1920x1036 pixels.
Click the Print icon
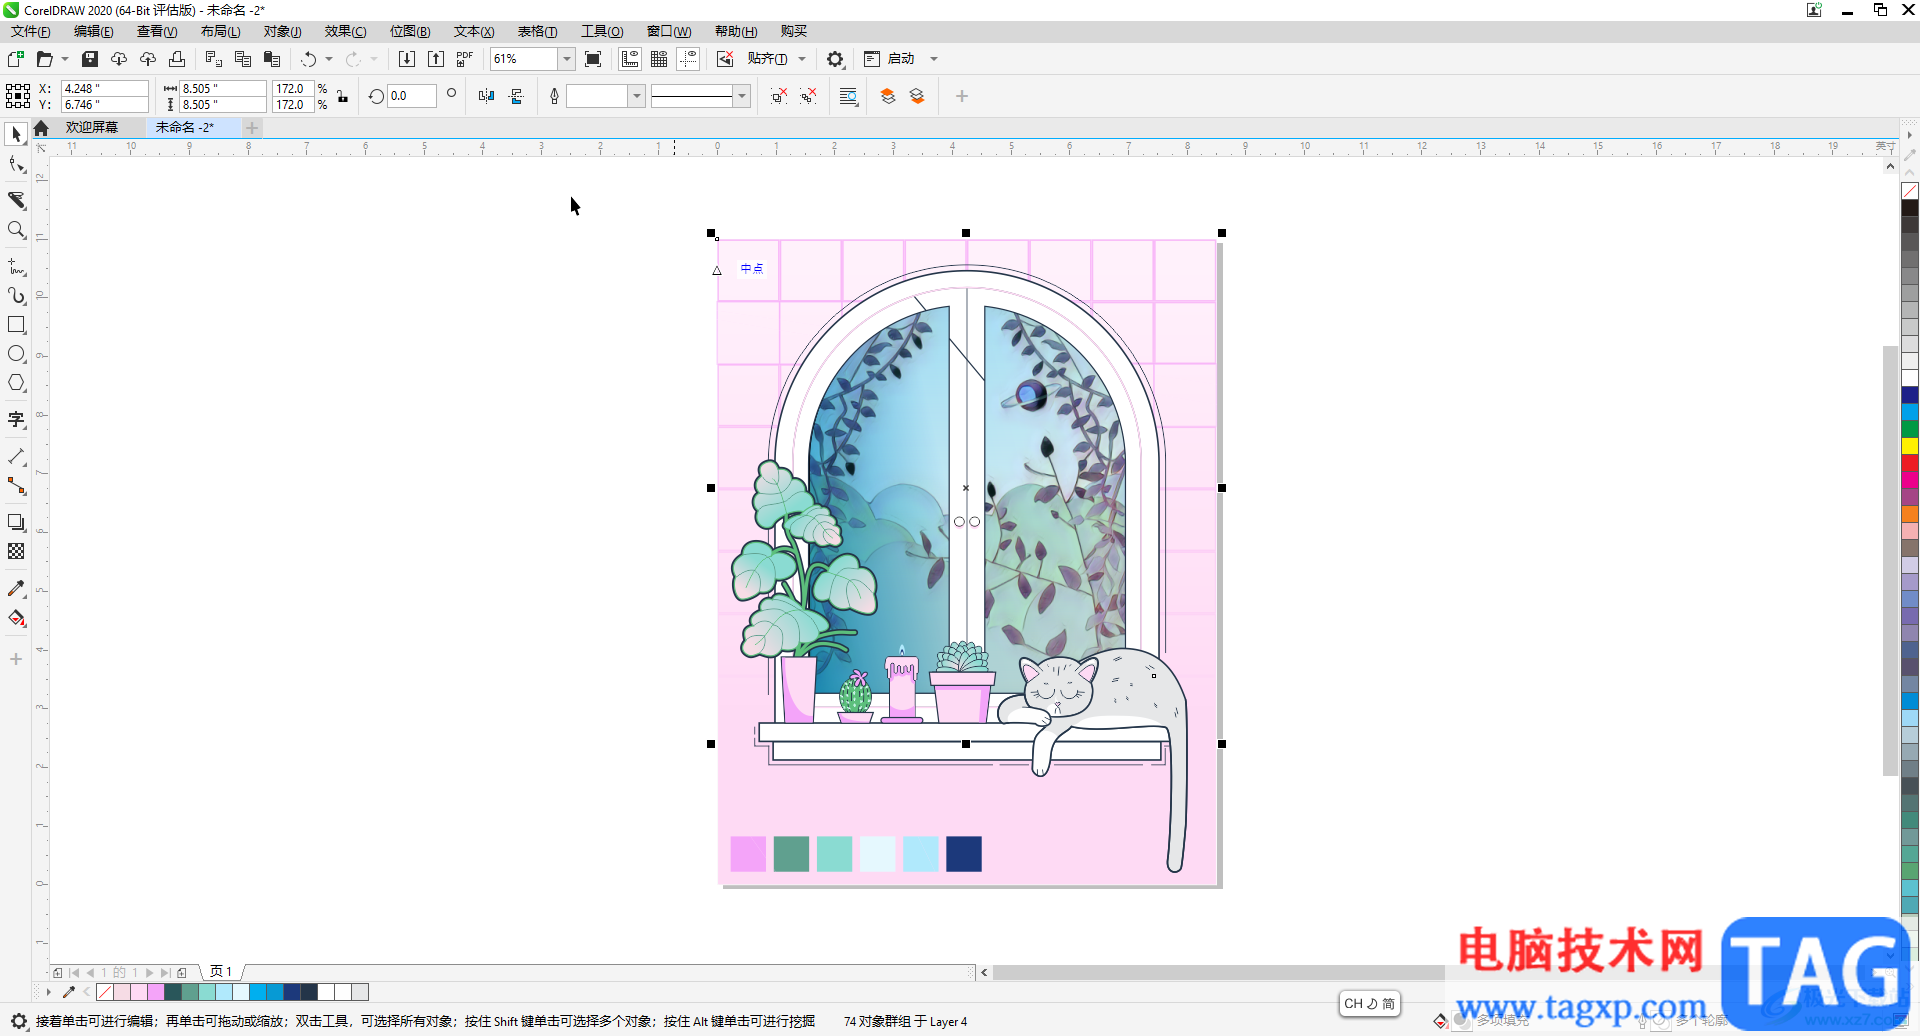[x=177, y=59]
